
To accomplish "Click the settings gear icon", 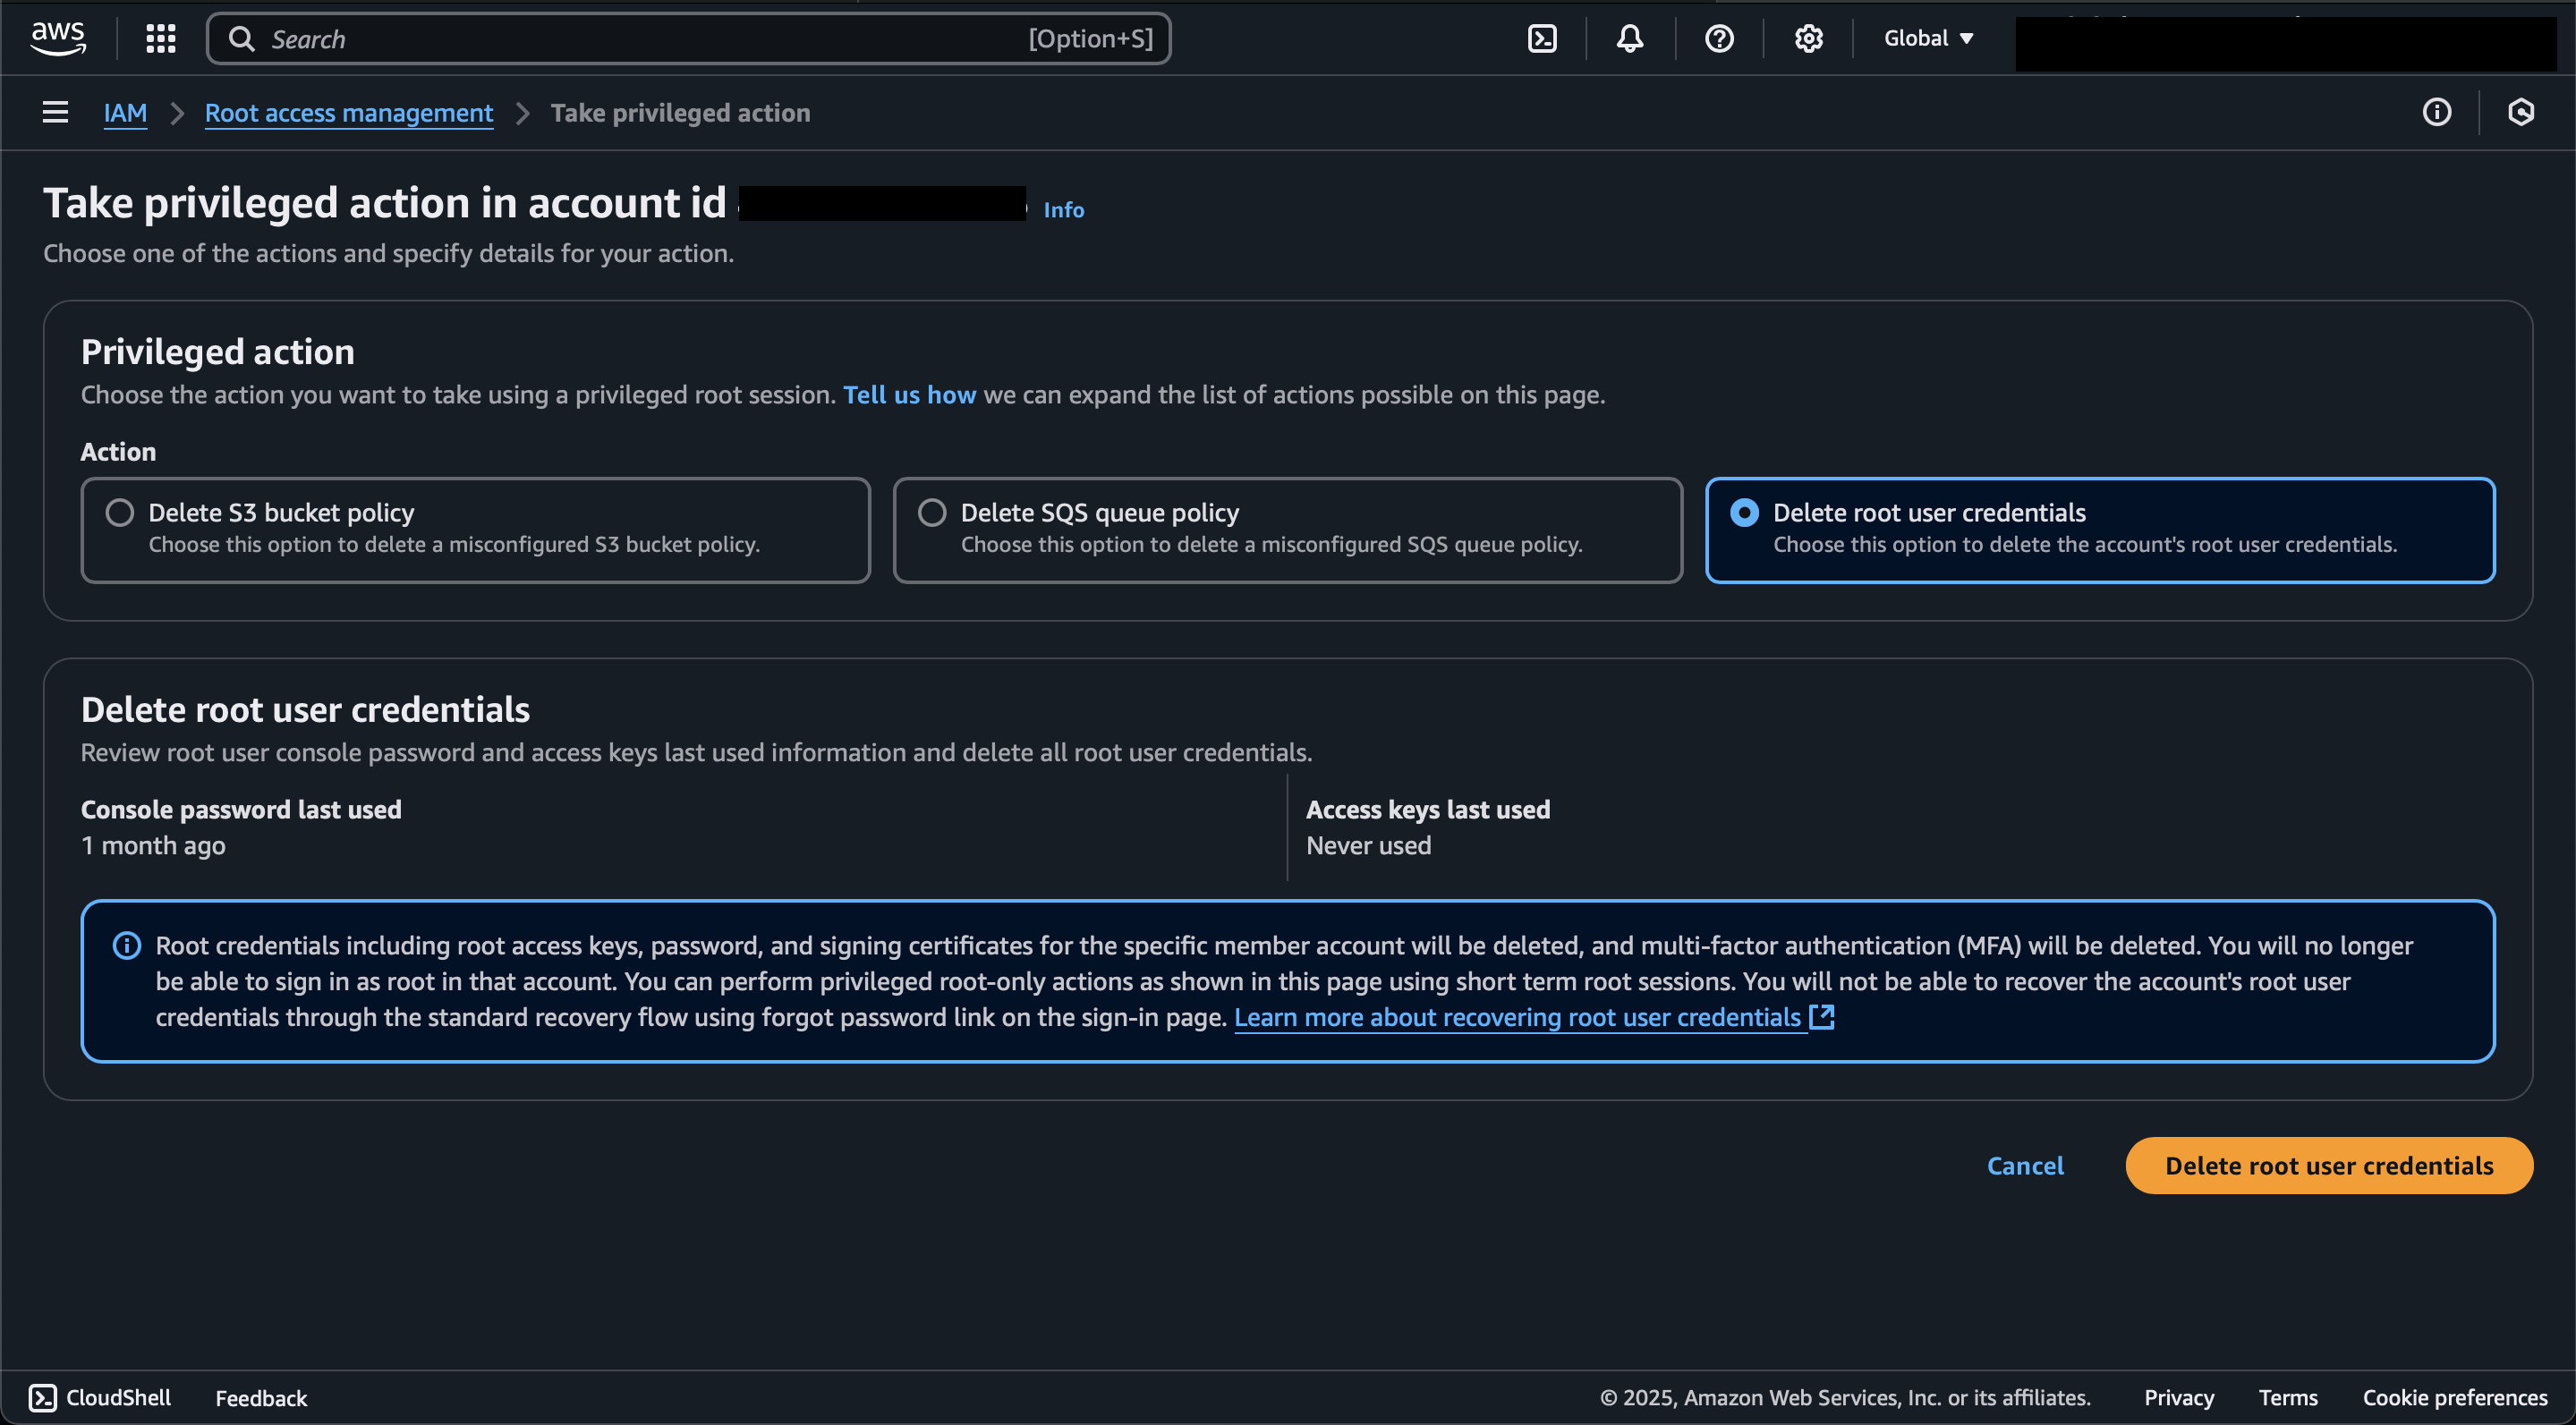I will (x=1807, y=38).
